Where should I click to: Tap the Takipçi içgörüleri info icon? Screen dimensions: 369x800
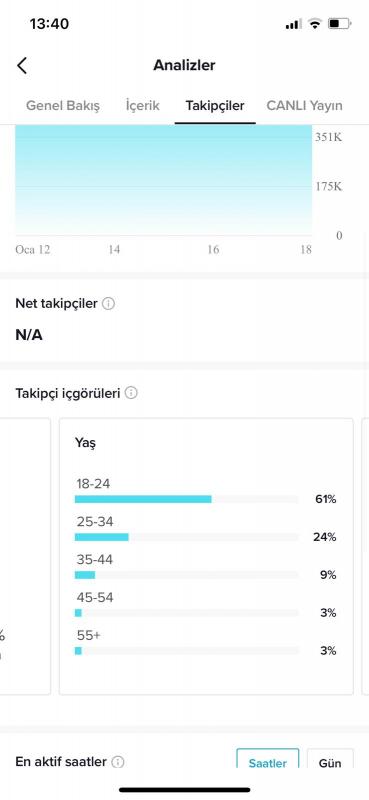[x=131, y=393]
